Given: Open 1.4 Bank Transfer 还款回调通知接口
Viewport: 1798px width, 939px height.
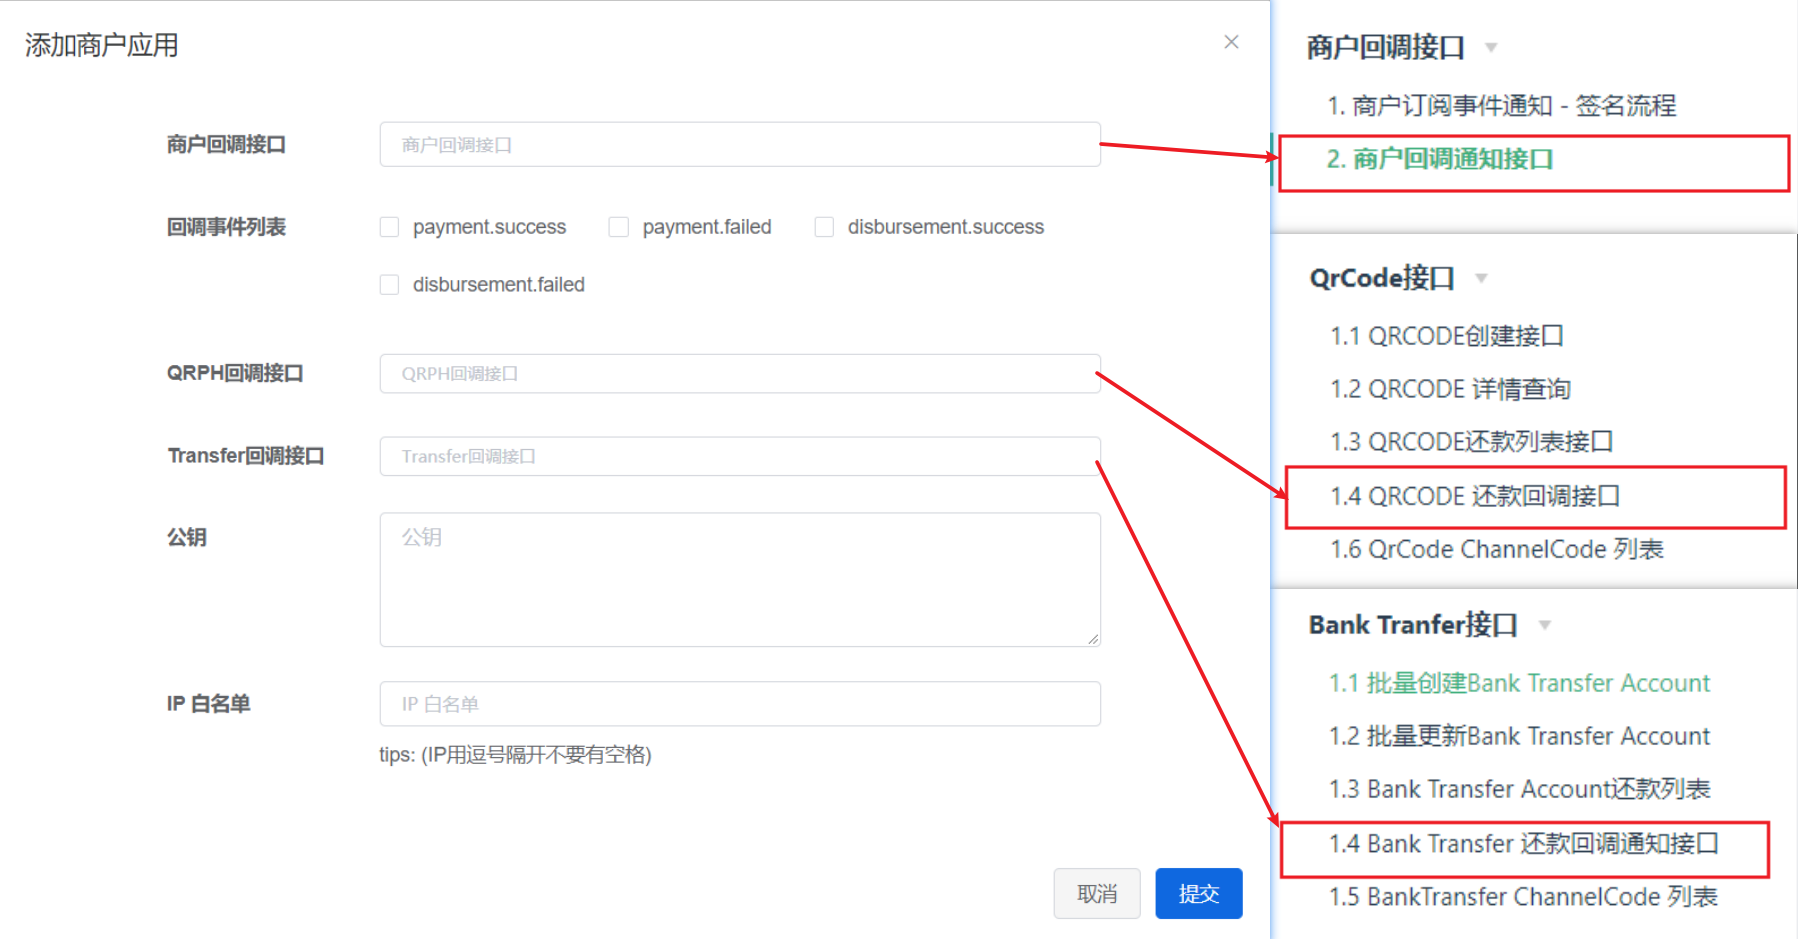Looking at the screenshot, I should 1522,844.
